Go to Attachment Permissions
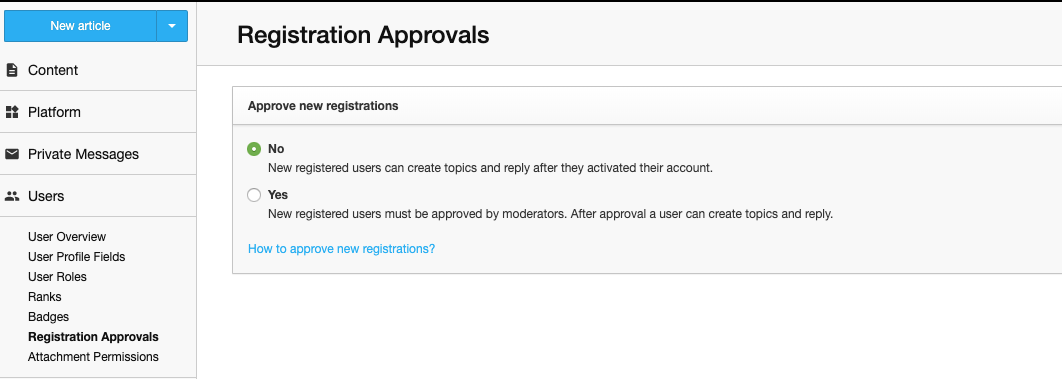This screenshot has width=1062, height=379. (x=93, y=357)
